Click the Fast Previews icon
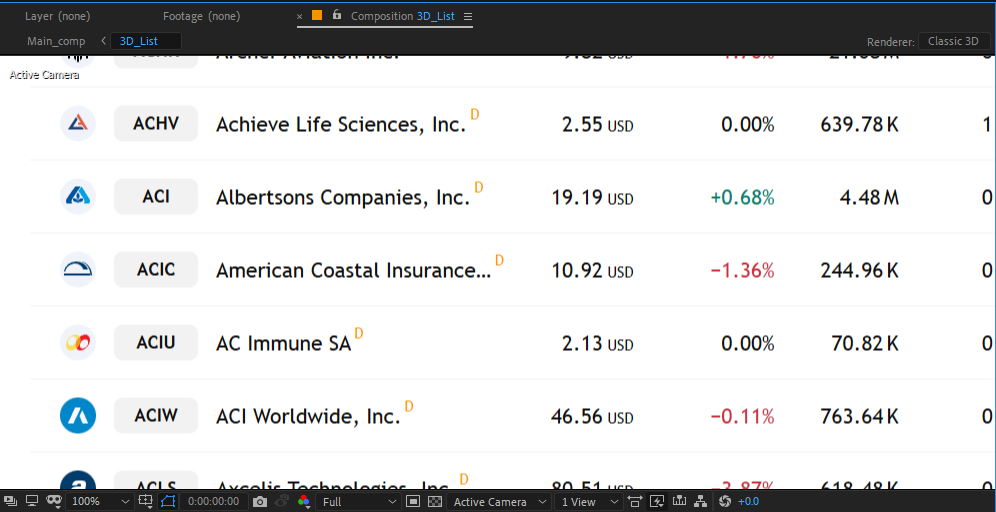The image size is (996, 512). pos(657,501)
